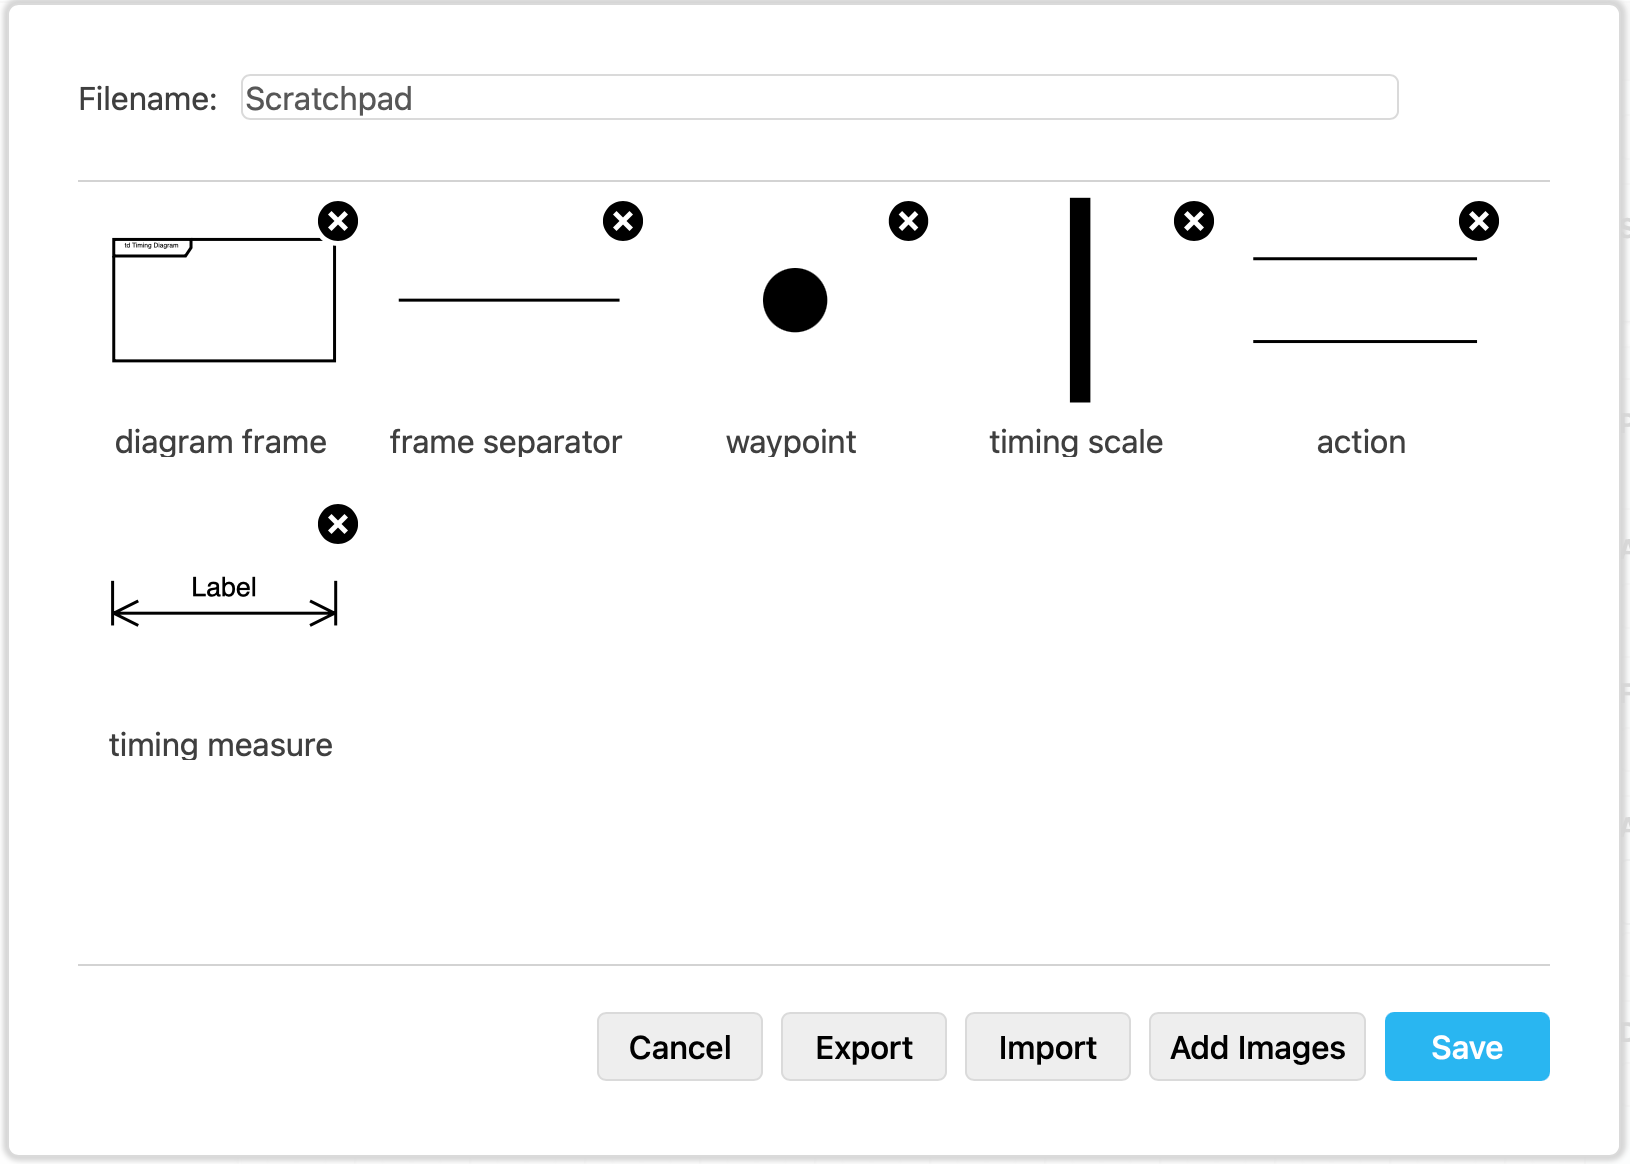Remove the action shape
The image size is (1630, 1164).
click(1479, 221)
